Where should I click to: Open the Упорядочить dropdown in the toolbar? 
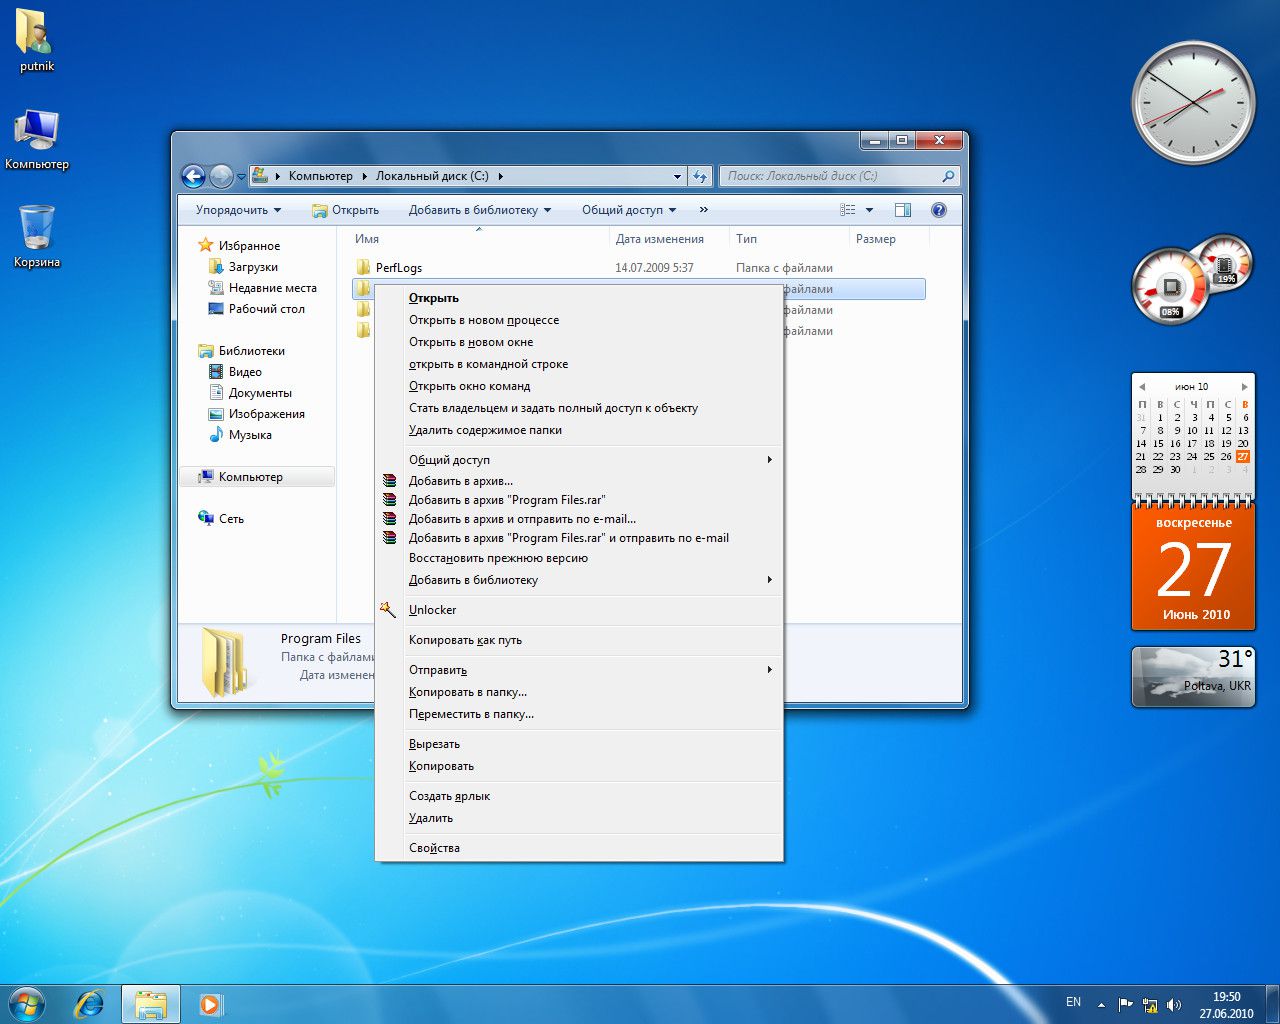click(x=238, y=210)
